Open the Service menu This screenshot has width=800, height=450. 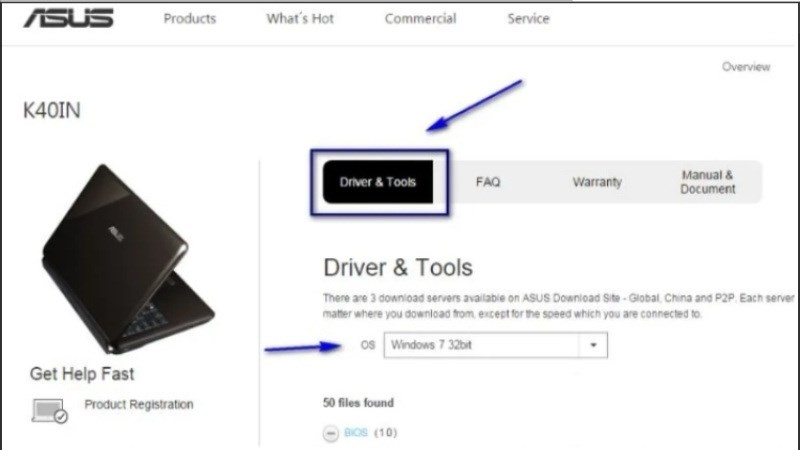pyautogui.click(x=529, y=19)
